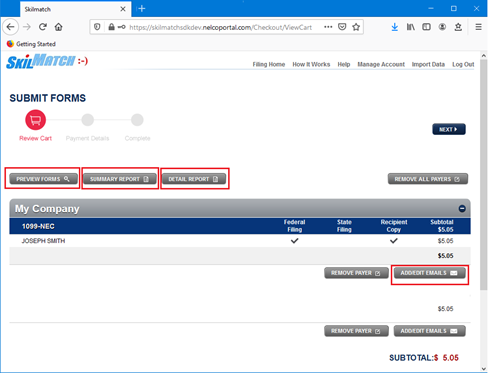Click the Federal Filing checkmark for Joseph Smith
Screen dimensions: 488x373
294,241
